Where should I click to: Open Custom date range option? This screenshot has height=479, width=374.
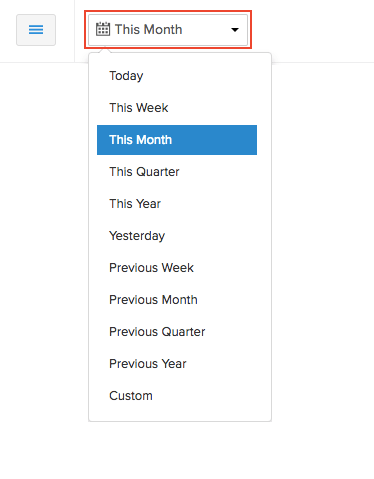[x=177, y=396]
